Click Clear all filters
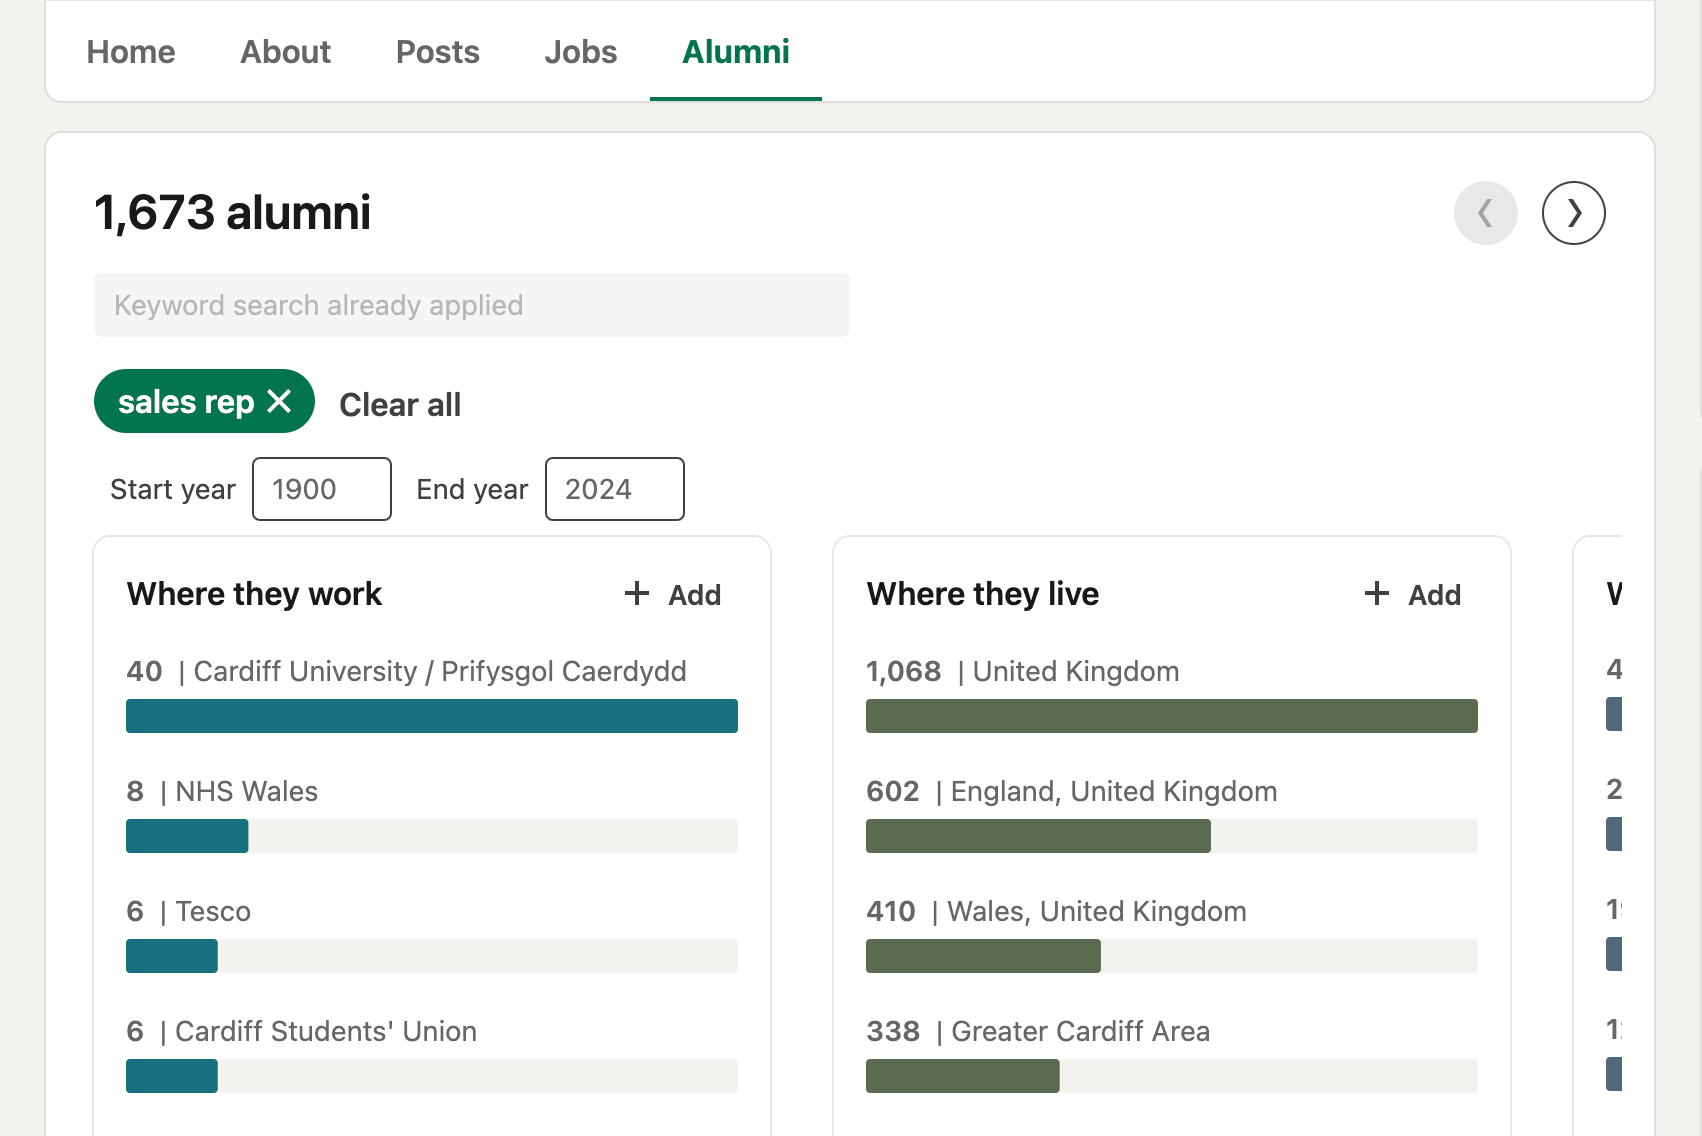The height and width of the screenshot is (1136, 1702). pyautogui.click(x=400, y=405)
